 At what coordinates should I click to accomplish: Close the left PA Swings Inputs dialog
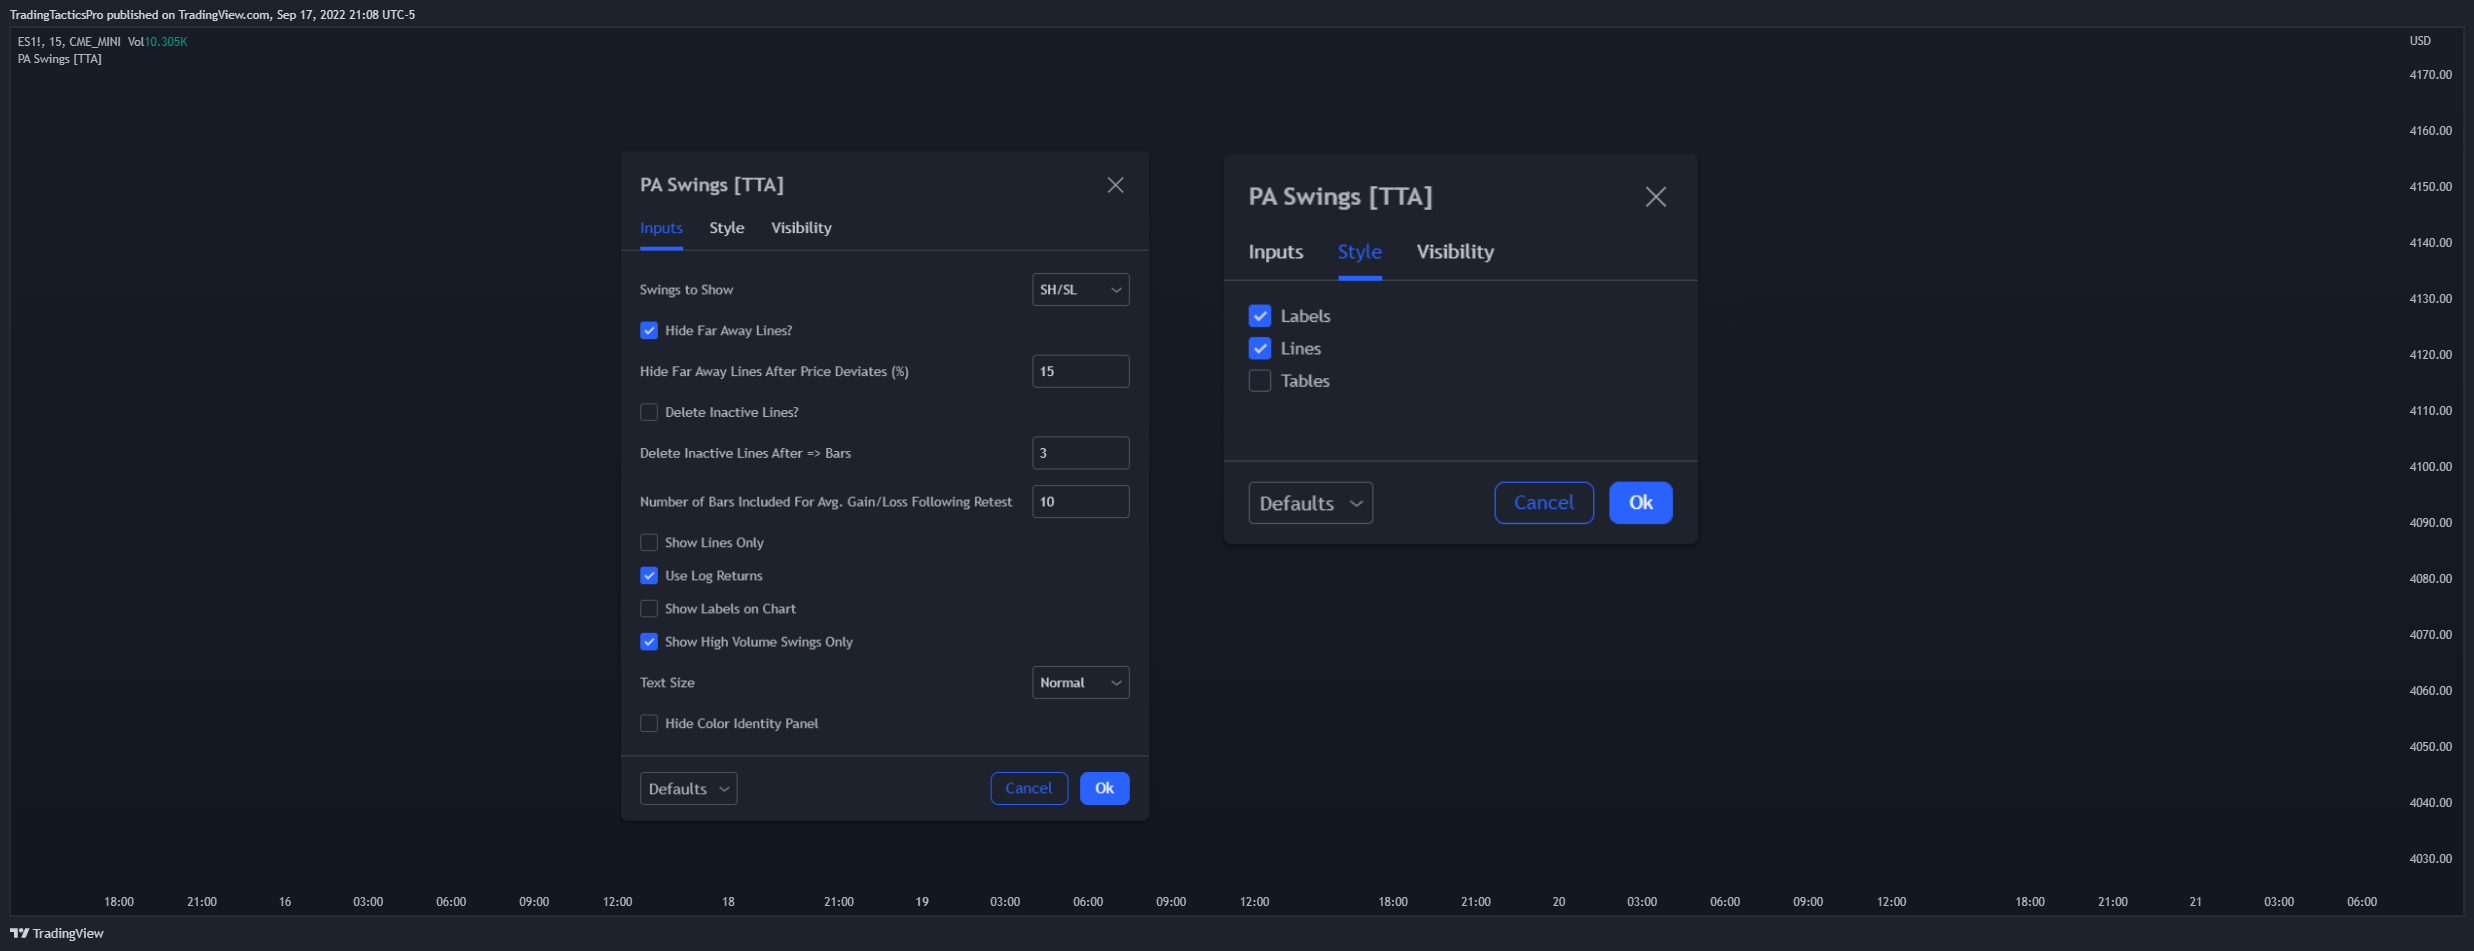click(1115, 185)
